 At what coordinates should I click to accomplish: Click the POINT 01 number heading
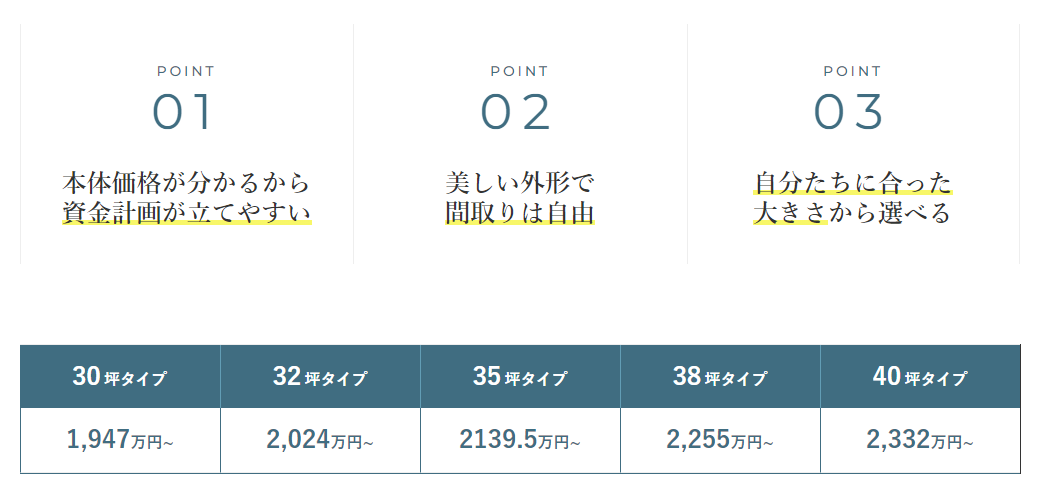pyautogui.click(x=183, y=111)
